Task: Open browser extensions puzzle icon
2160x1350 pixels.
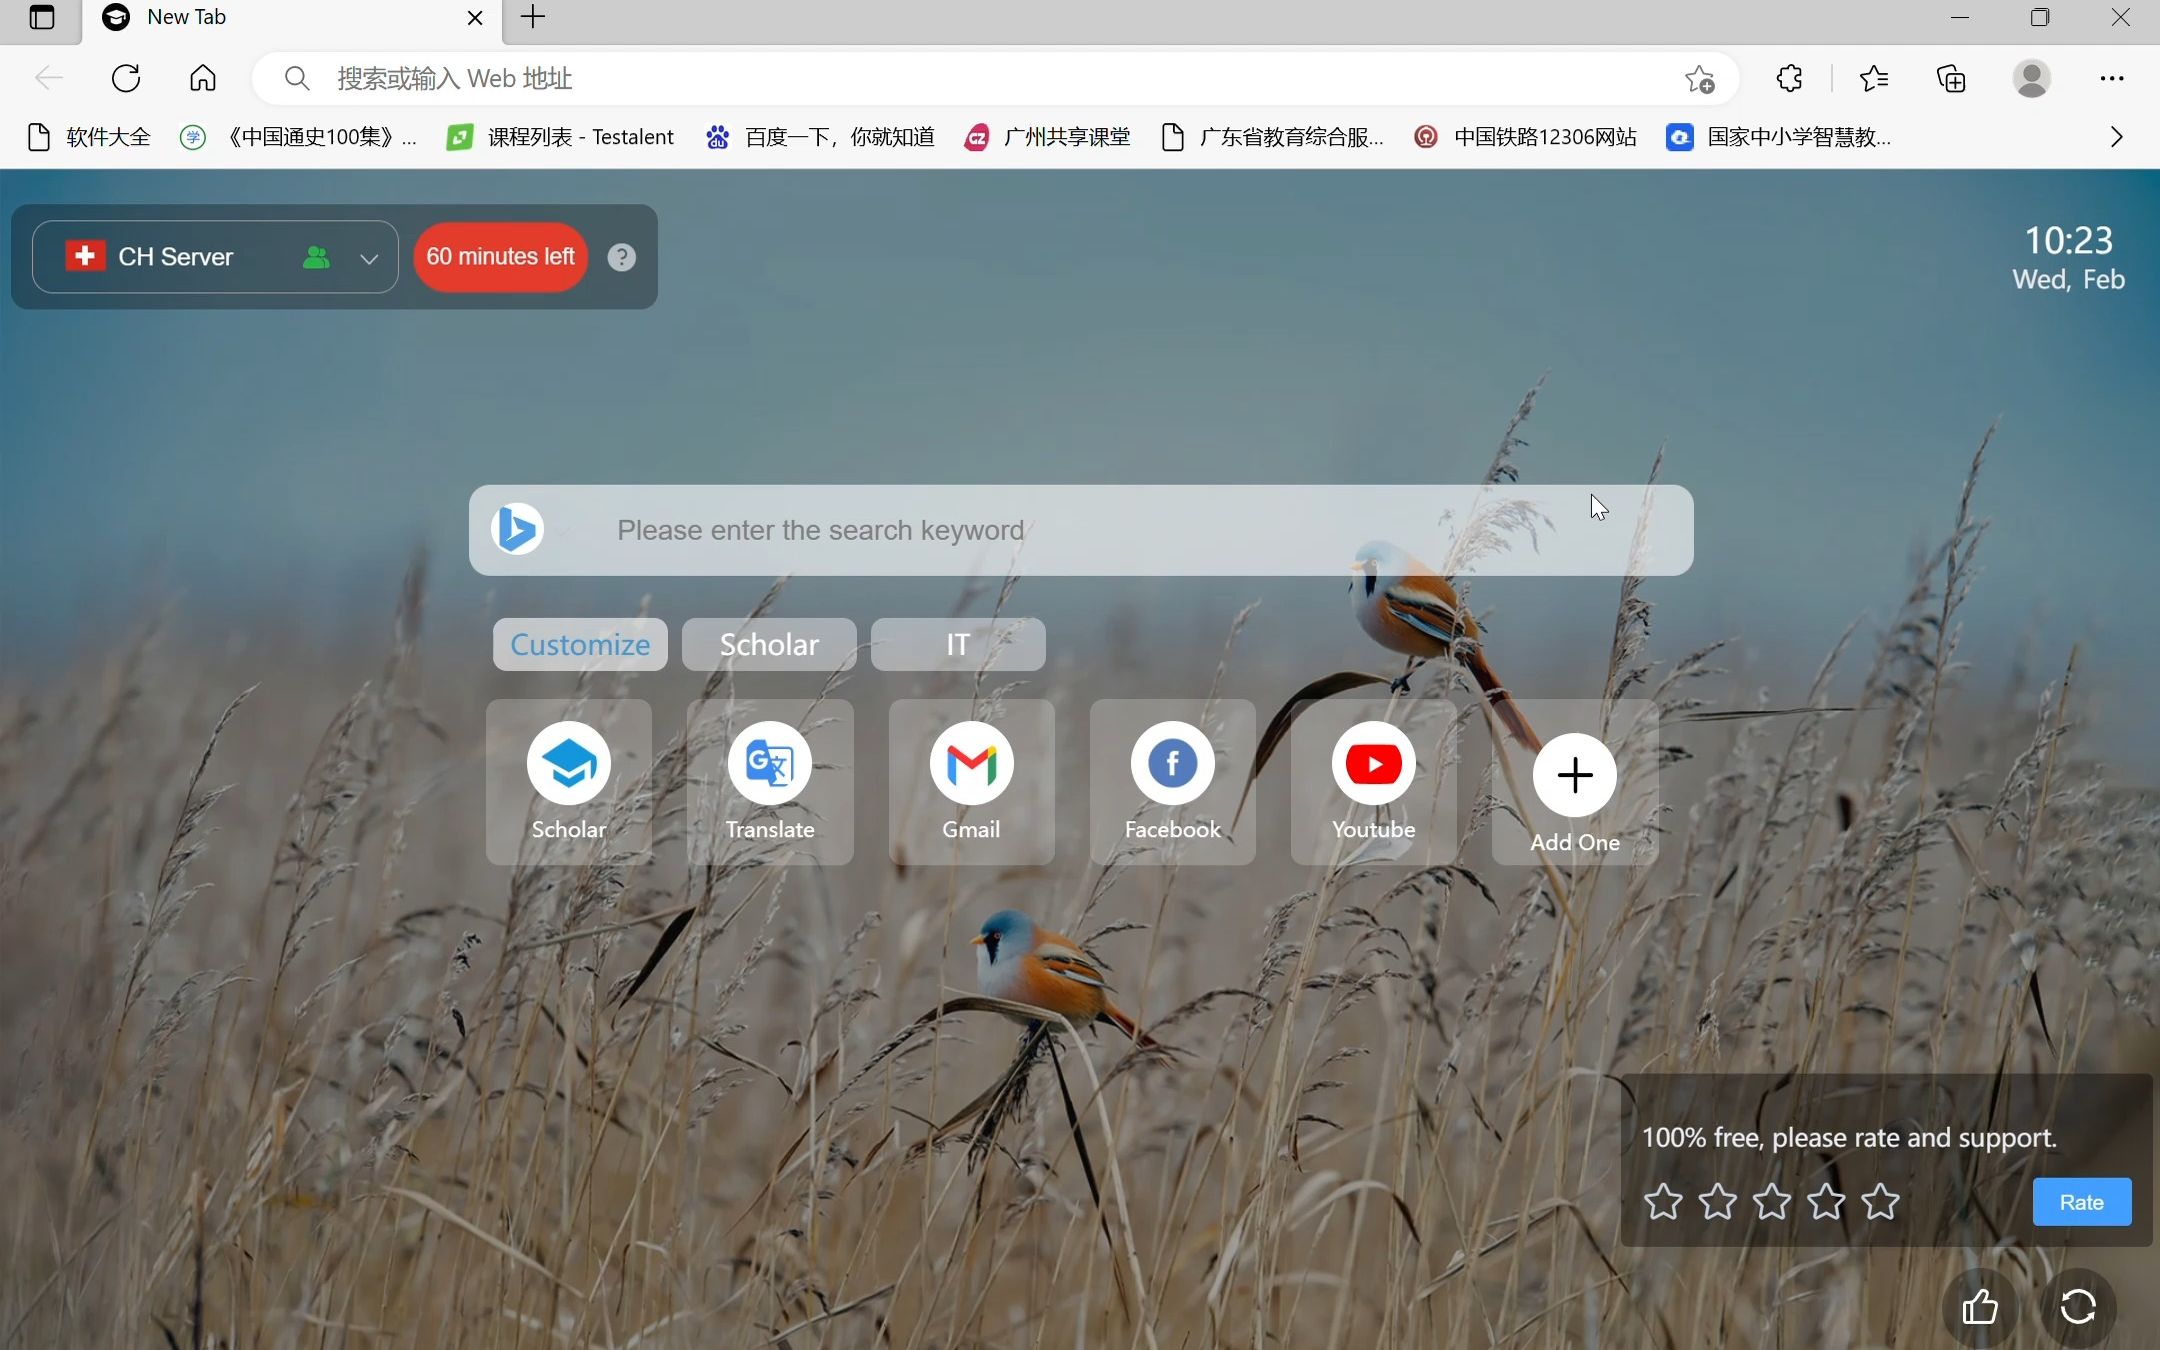Action: 1789,78
